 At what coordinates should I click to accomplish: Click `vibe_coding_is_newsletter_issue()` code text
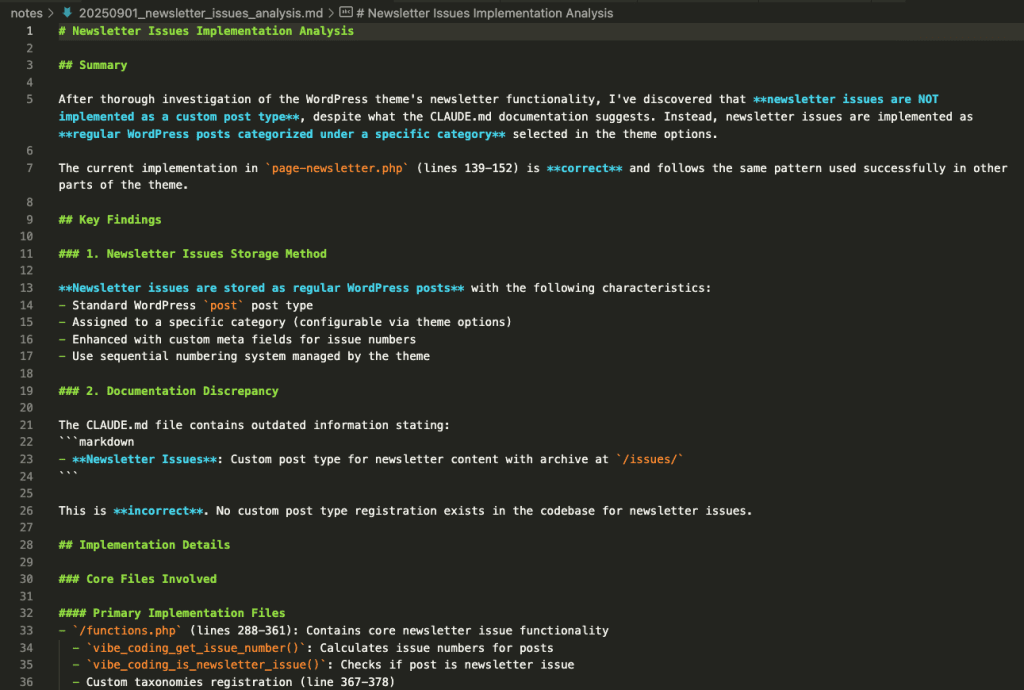click(206, 665)
